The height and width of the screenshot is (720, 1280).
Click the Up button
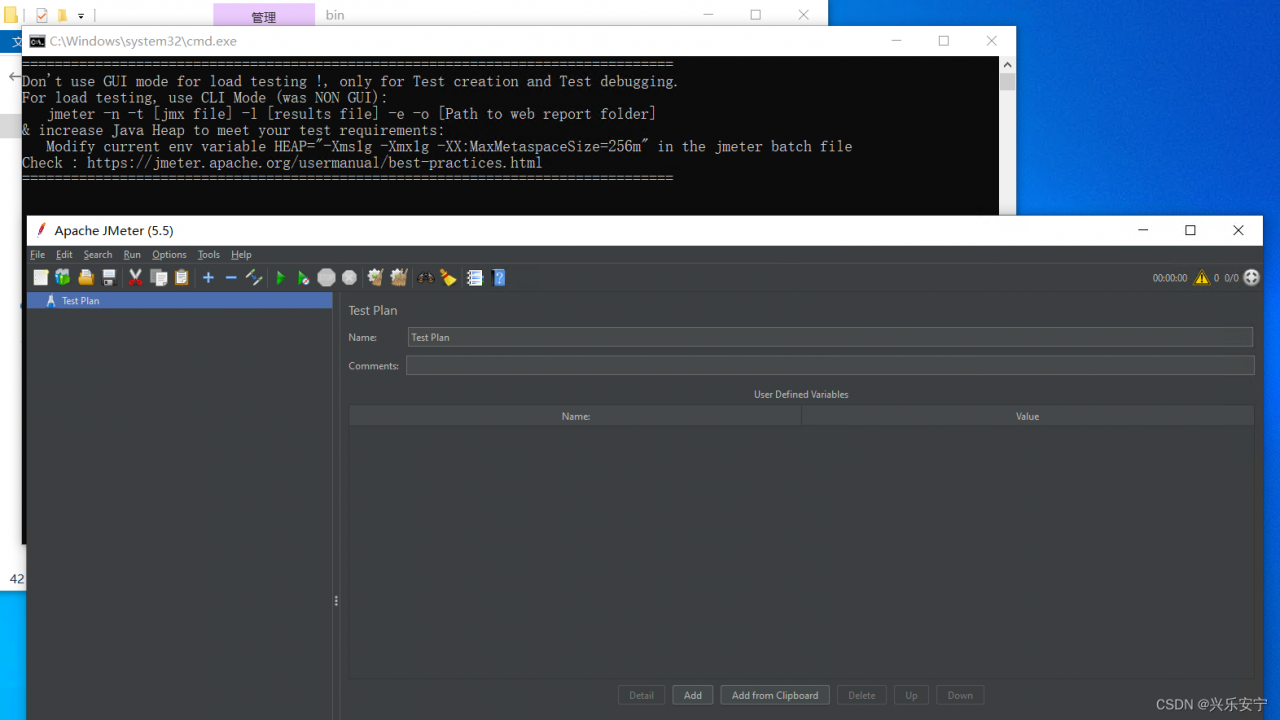(911, 695)
